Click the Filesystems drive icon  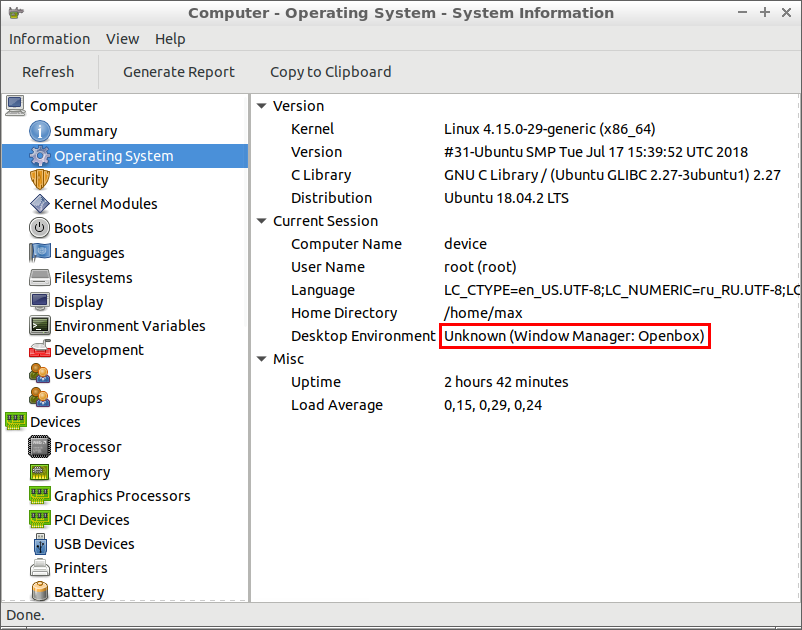[x=39, y=277]
